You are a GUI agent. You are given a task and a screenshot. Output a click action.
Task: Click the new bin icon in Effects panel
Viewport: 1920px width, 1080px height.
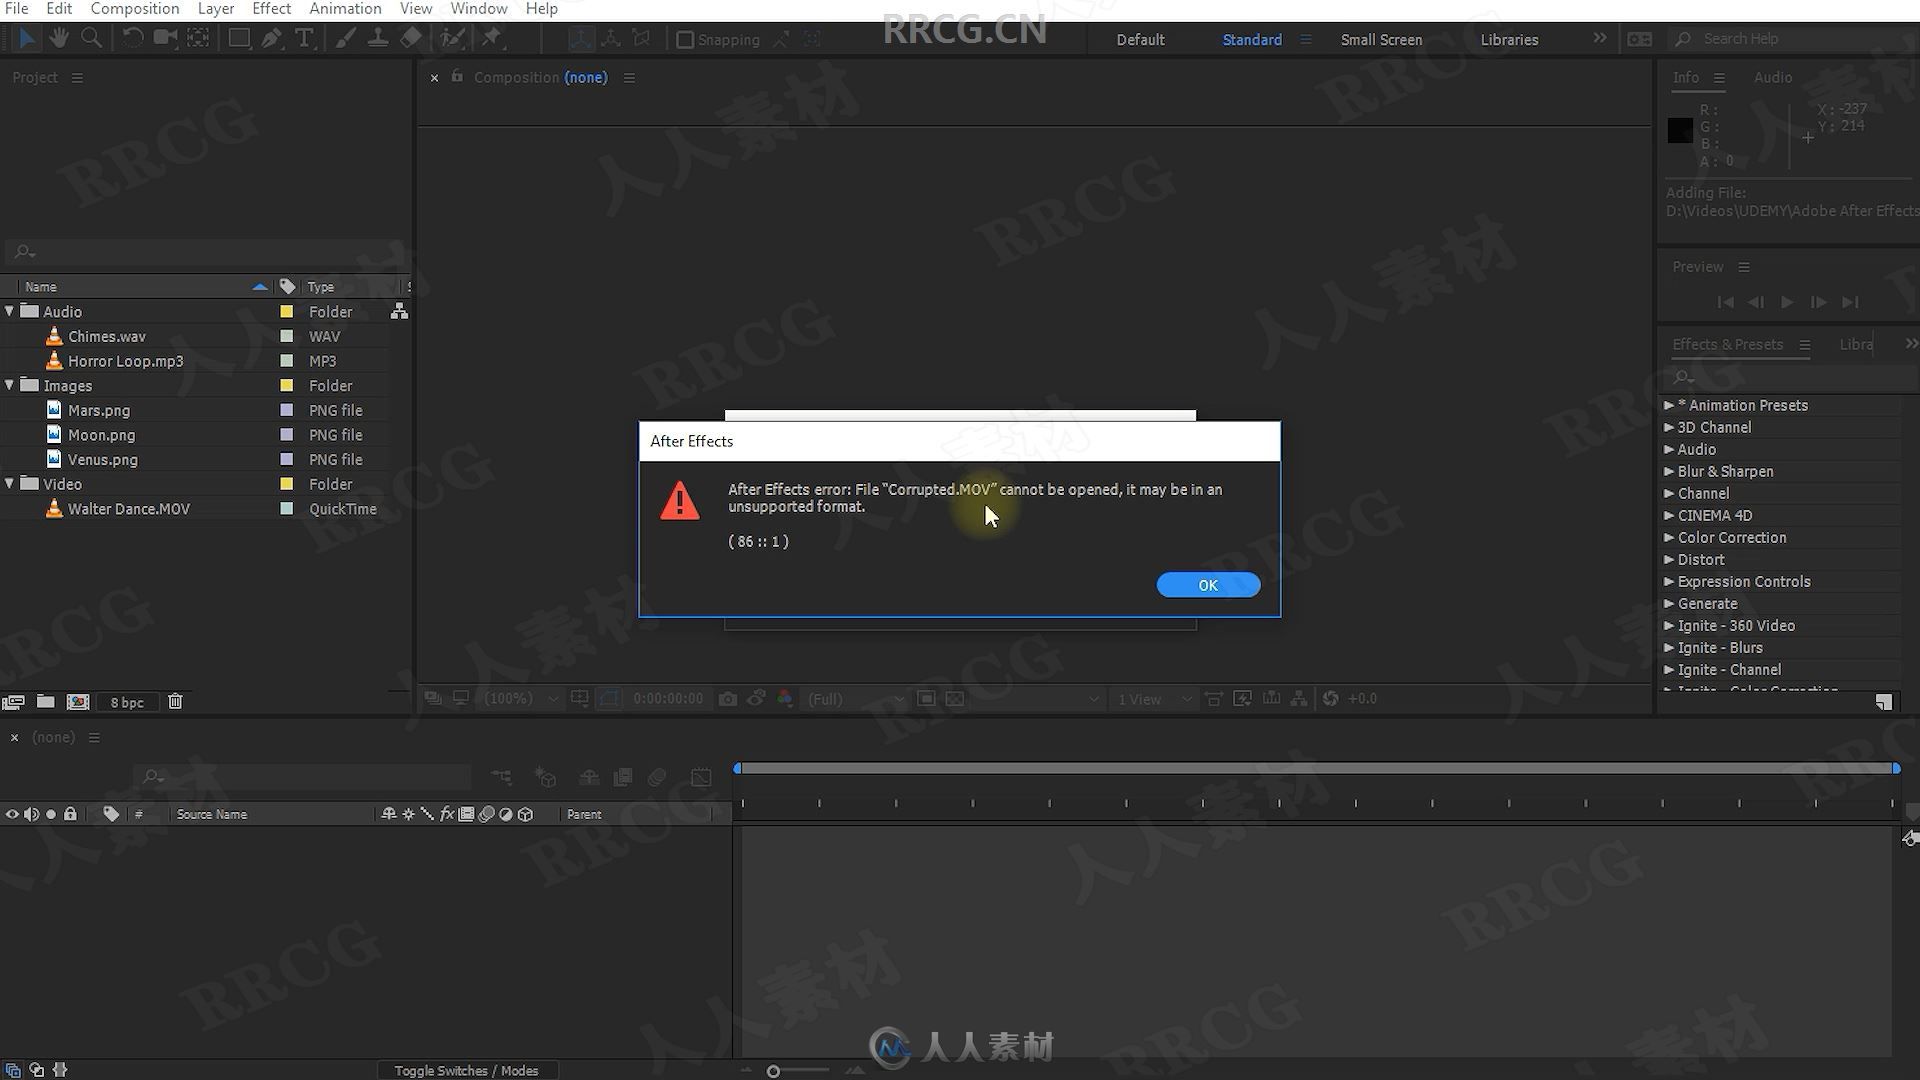pyautogui.click(x=1884, y=702)
